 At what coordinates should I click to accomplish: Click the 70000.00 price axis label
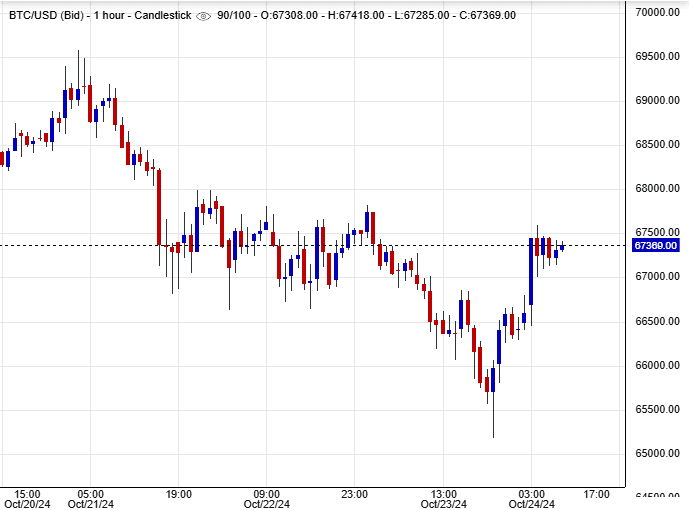pos(656,12)
